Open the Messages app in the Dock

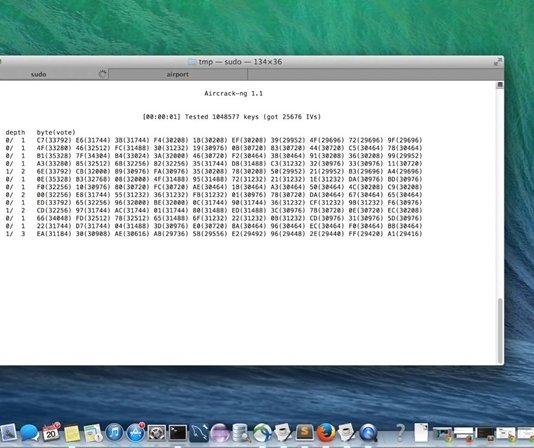click(x=29, y=433)
